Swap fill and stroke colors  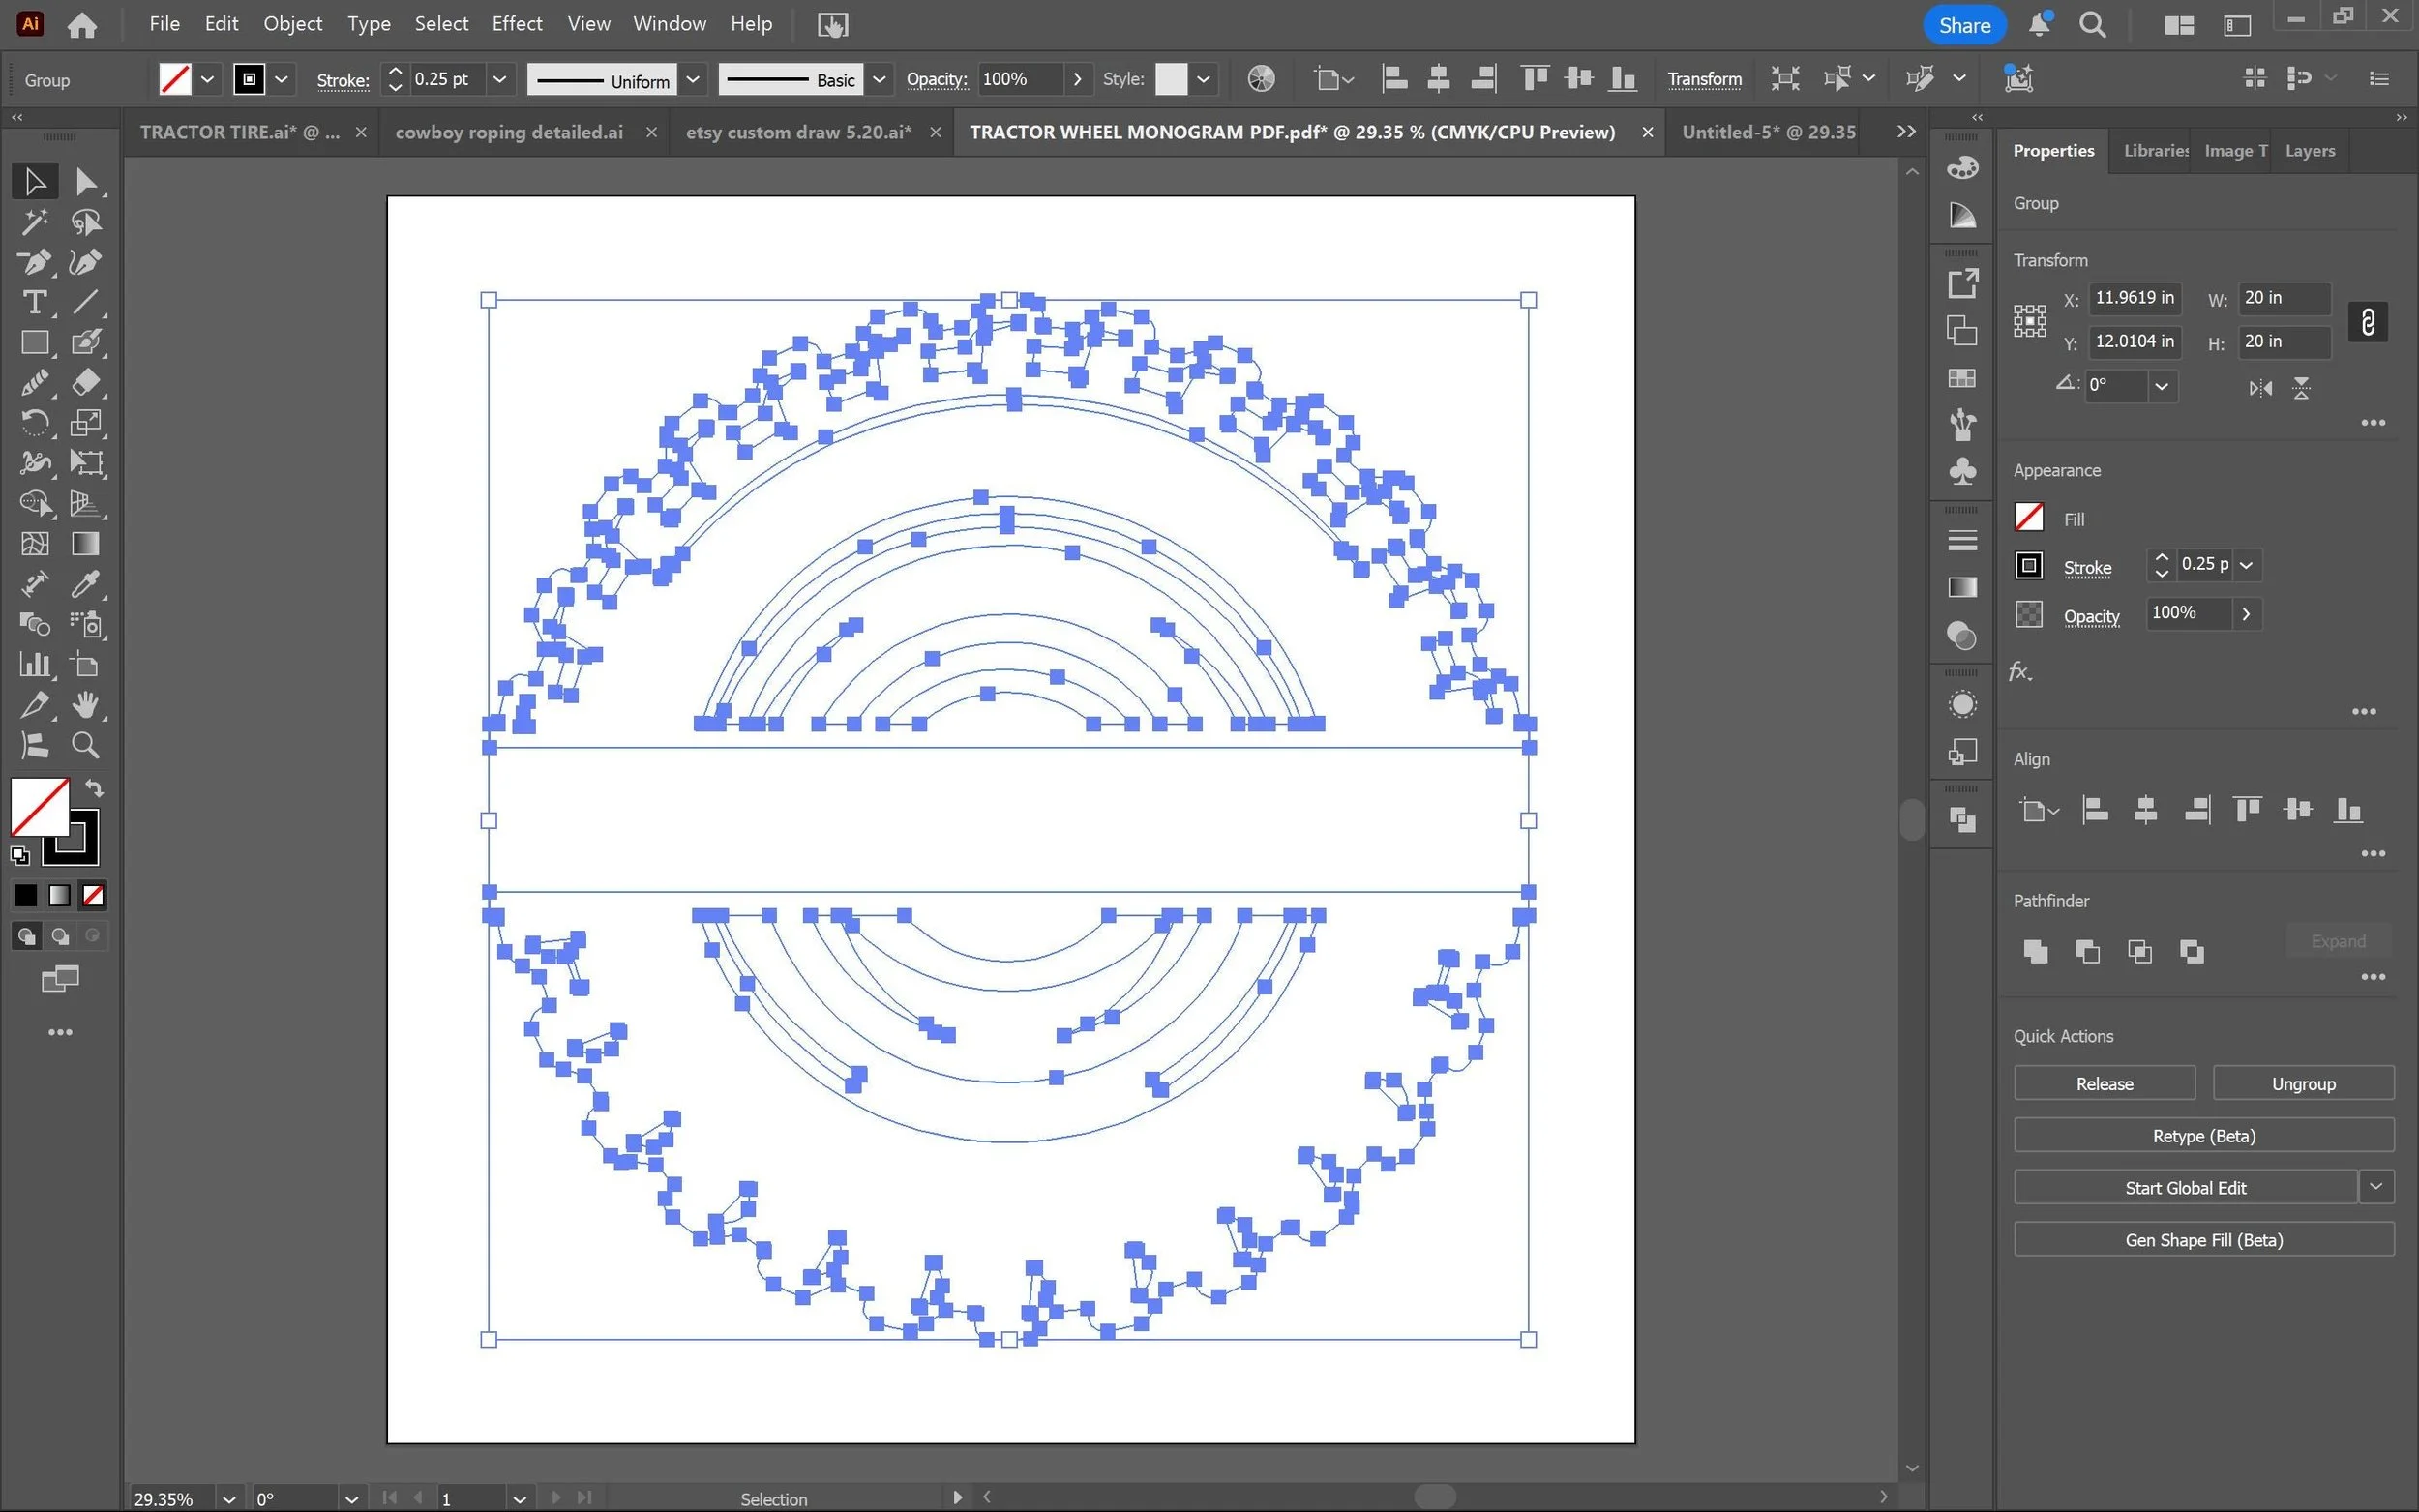(x=94, y=788)
